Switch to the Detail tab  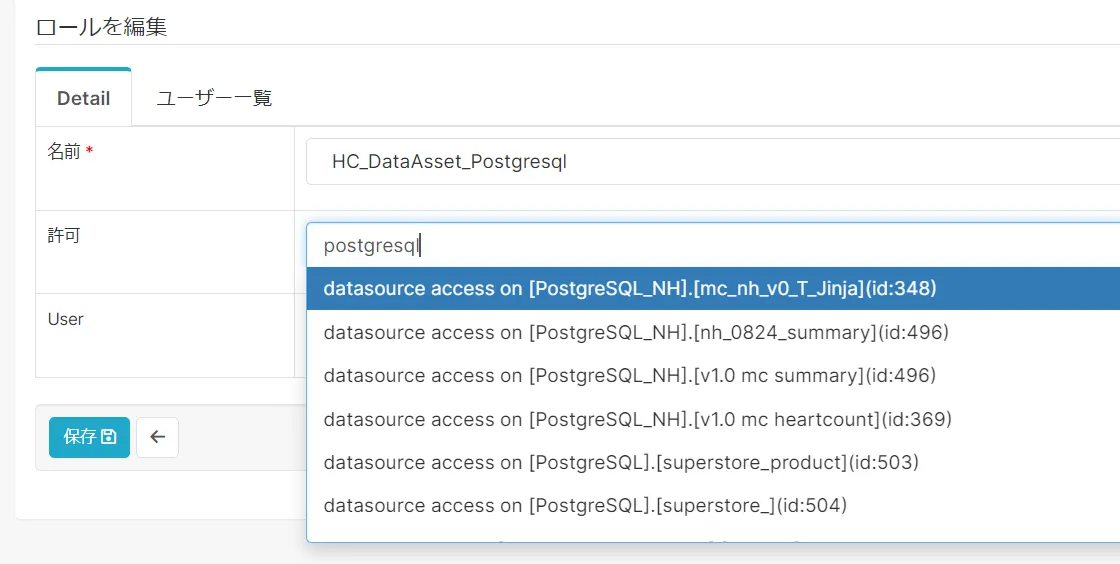click(83, 98)
